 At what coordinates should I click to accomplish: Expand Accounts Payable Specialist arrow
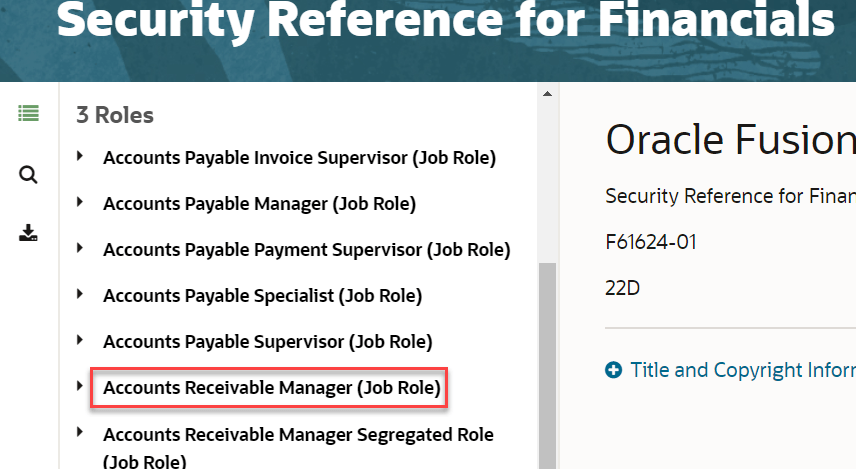point(80,294)
